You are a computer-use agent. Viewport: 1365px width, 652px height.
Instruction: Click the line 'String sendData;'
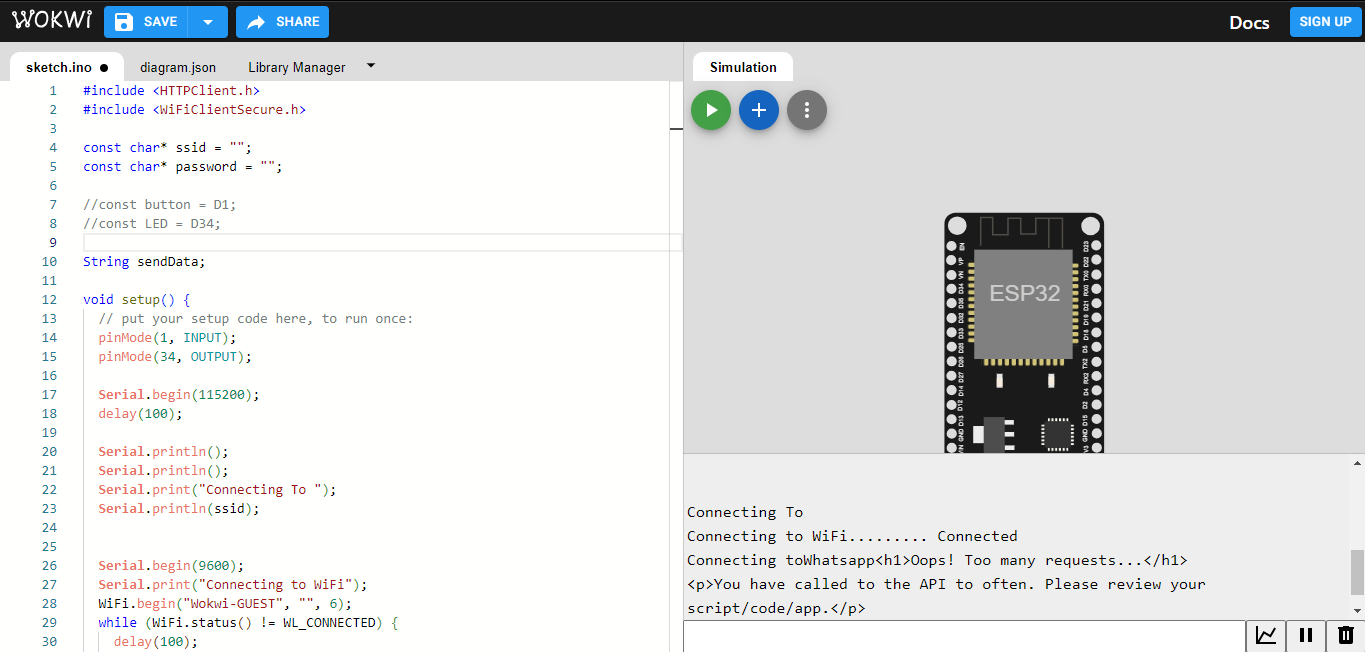pos(144,262)
